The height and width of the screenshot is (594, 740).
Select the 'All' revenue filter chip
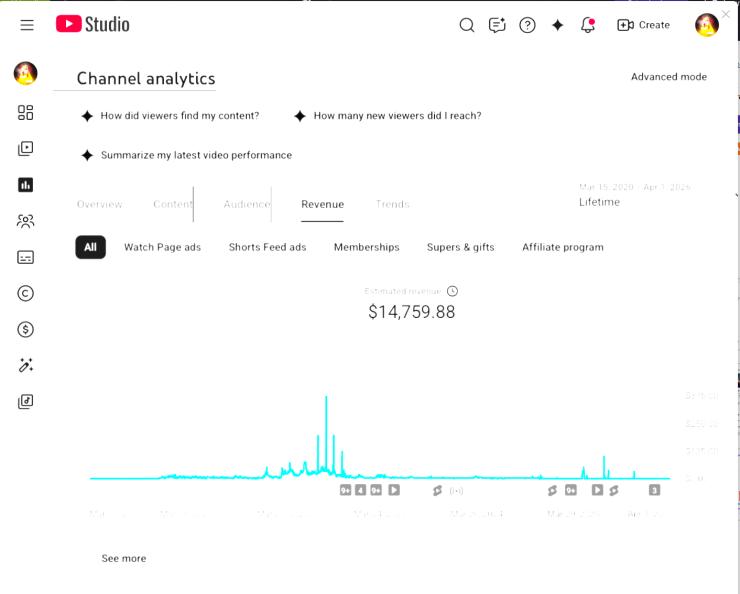90,247
